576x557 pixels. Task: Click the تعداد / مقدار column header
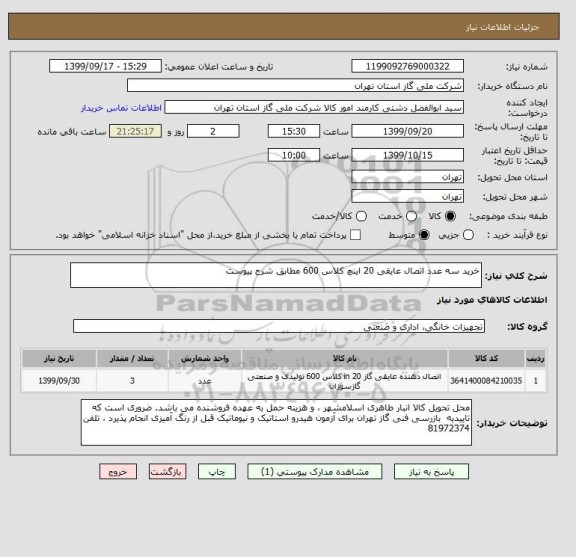point(132,358)
